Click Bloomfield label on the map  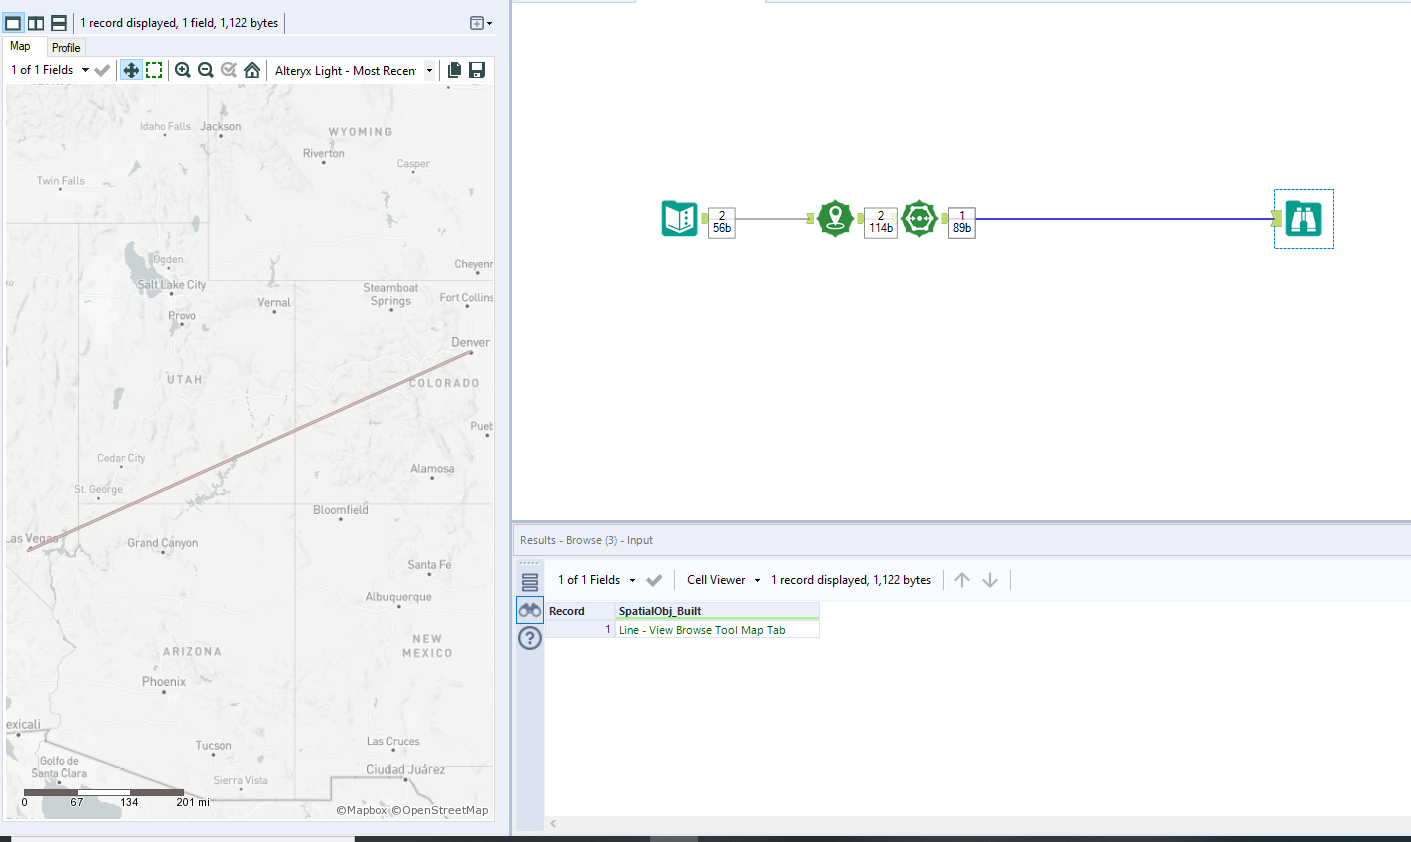coord(341,510)
